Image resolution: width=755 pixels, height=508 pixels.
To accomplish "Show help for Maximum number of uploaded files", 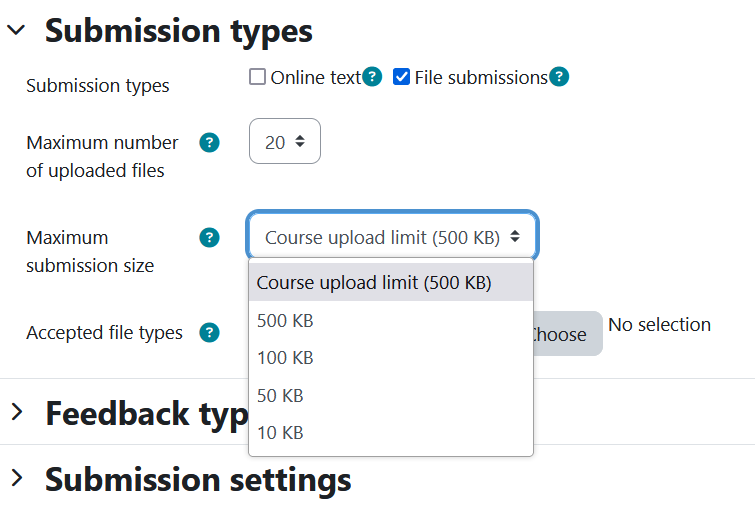I will point(209,143).
